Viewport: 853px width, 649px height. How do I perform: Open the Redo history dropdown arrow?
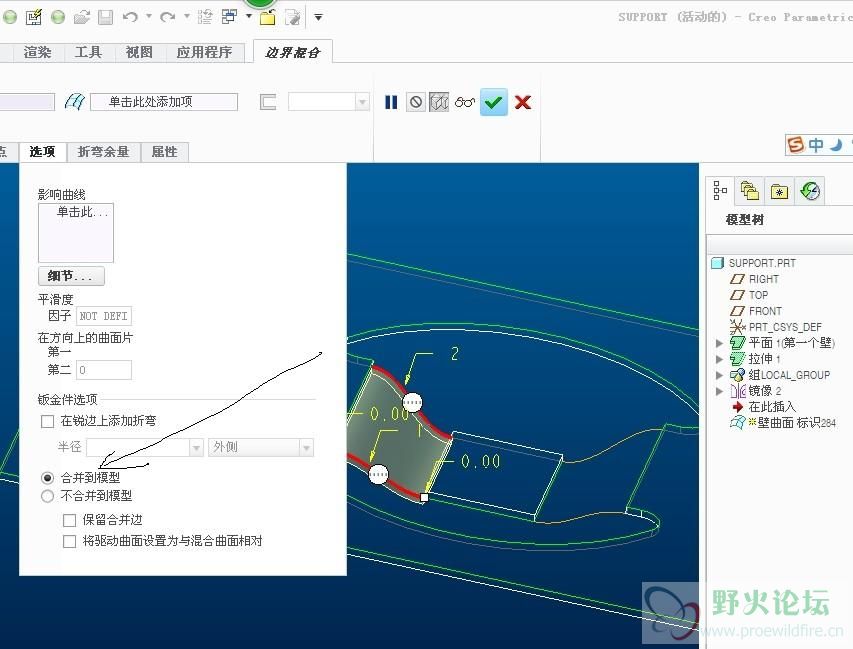[x=186, y=17]
